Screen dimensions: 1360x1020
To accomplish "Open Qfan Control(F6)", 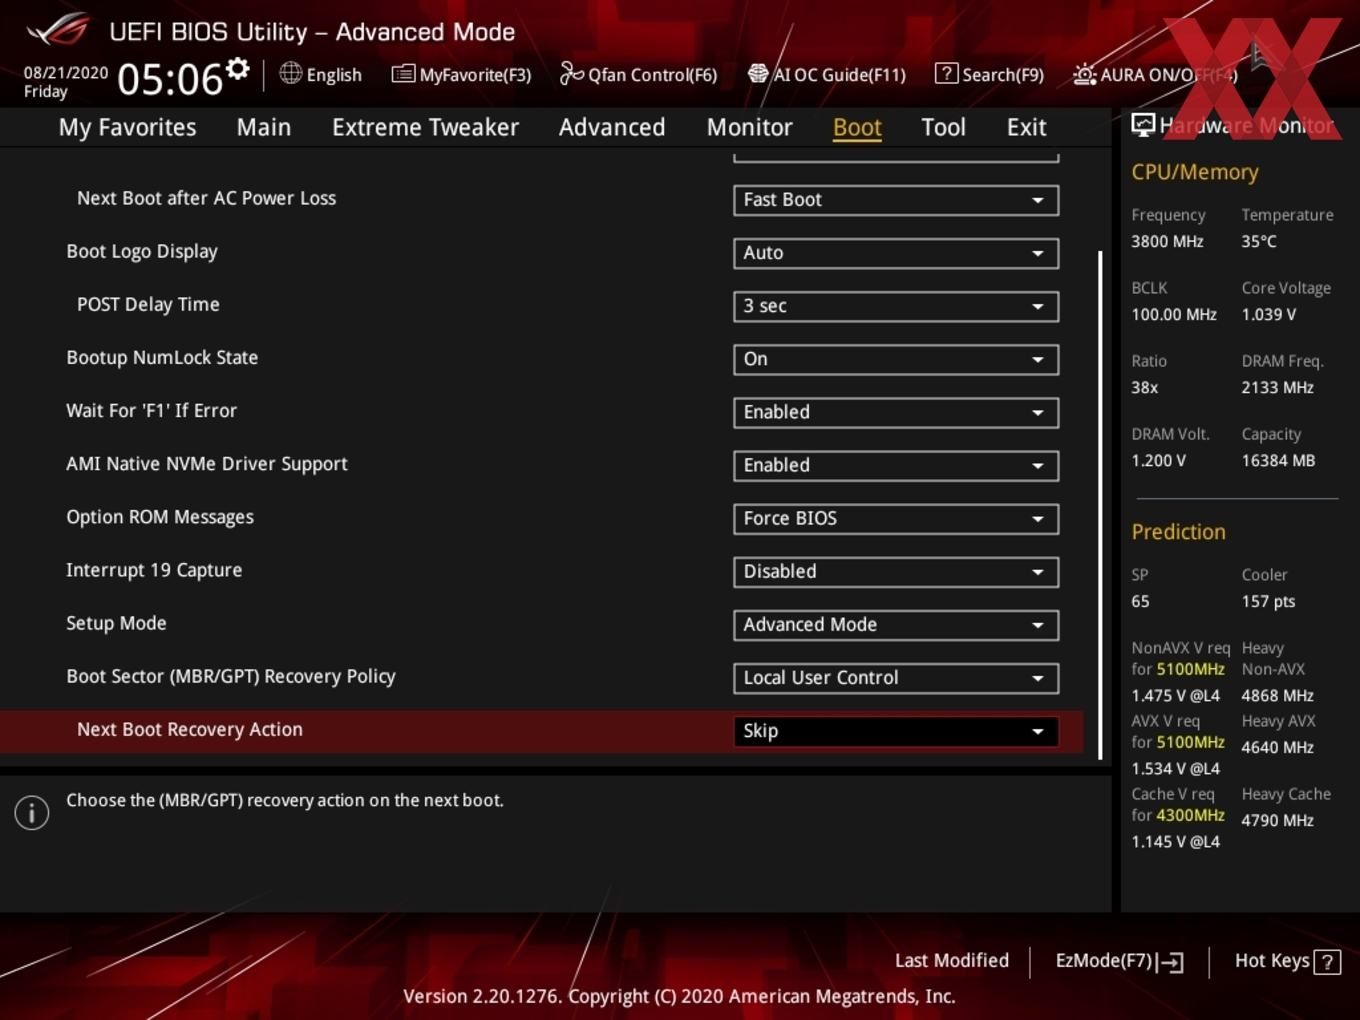I will point(638,74).
